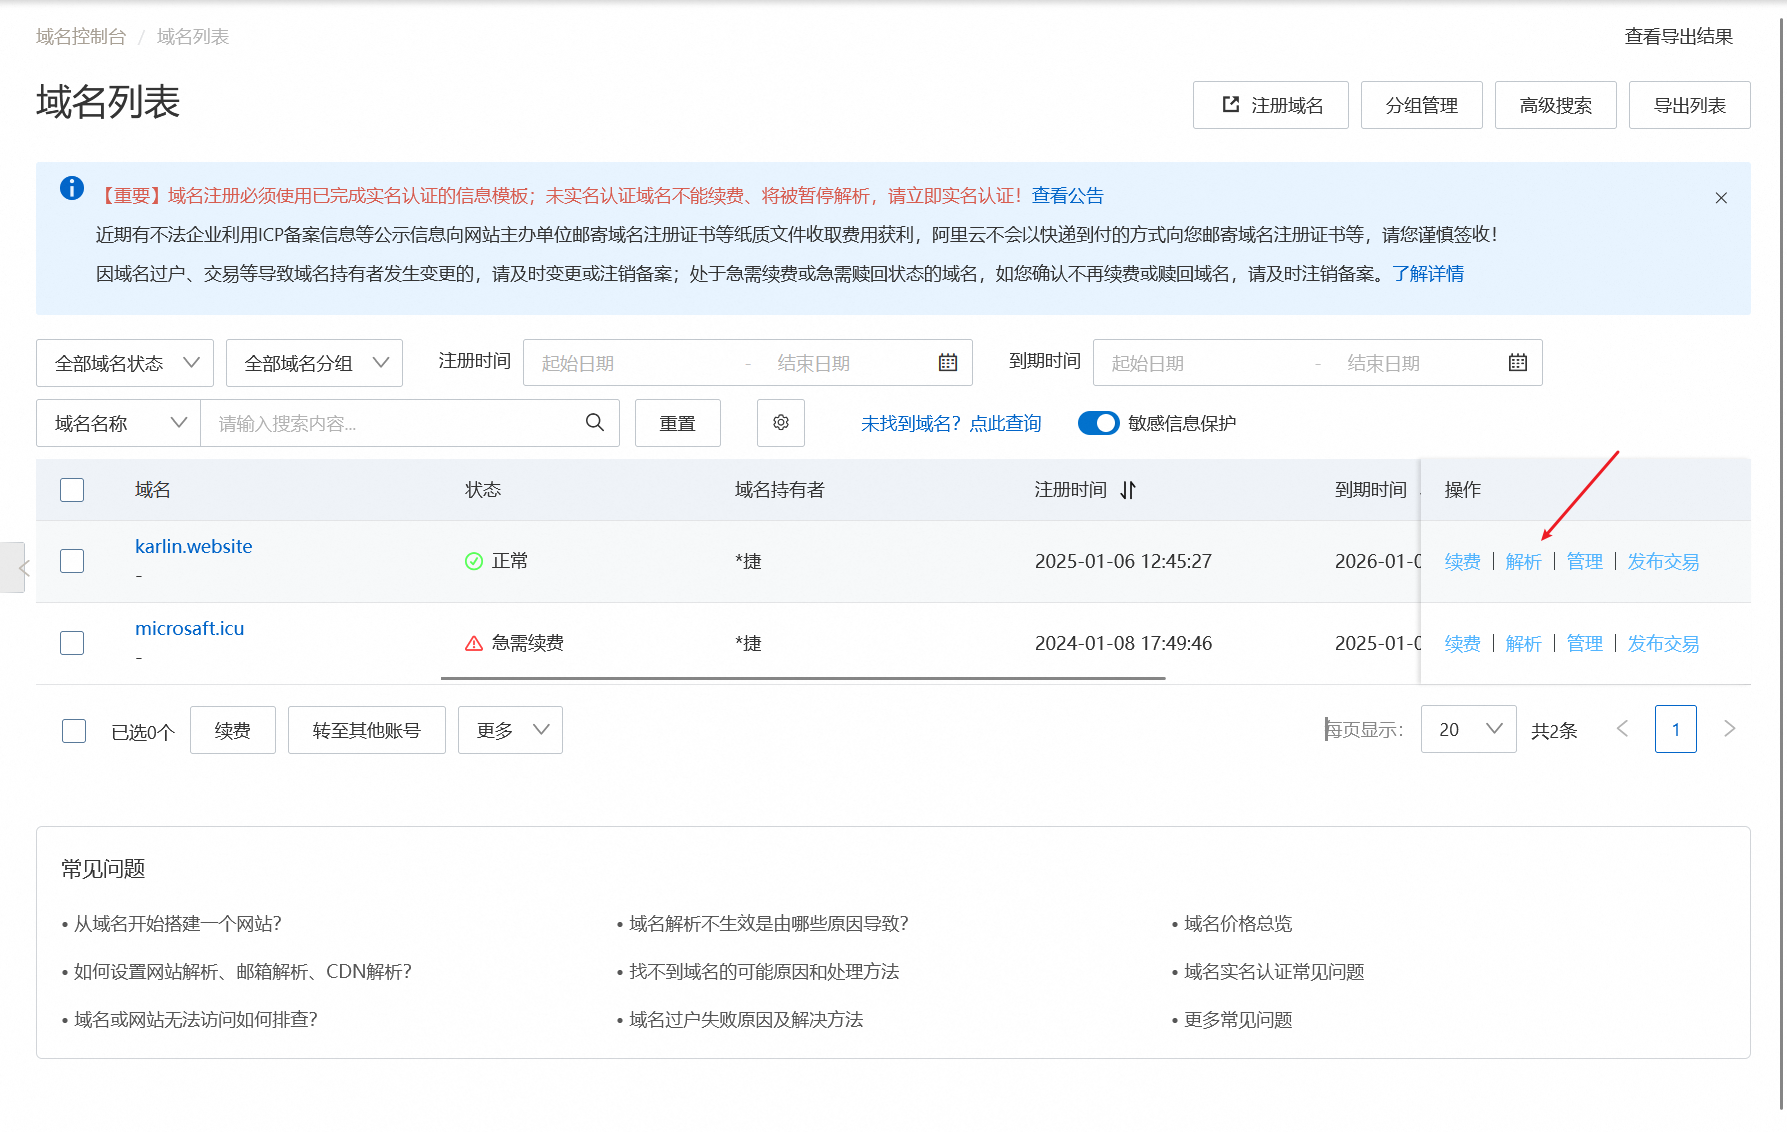Open the 域名实名认证常见问题 link
Viewport: 1787px width, 1132px height.
coord(1274,972)
